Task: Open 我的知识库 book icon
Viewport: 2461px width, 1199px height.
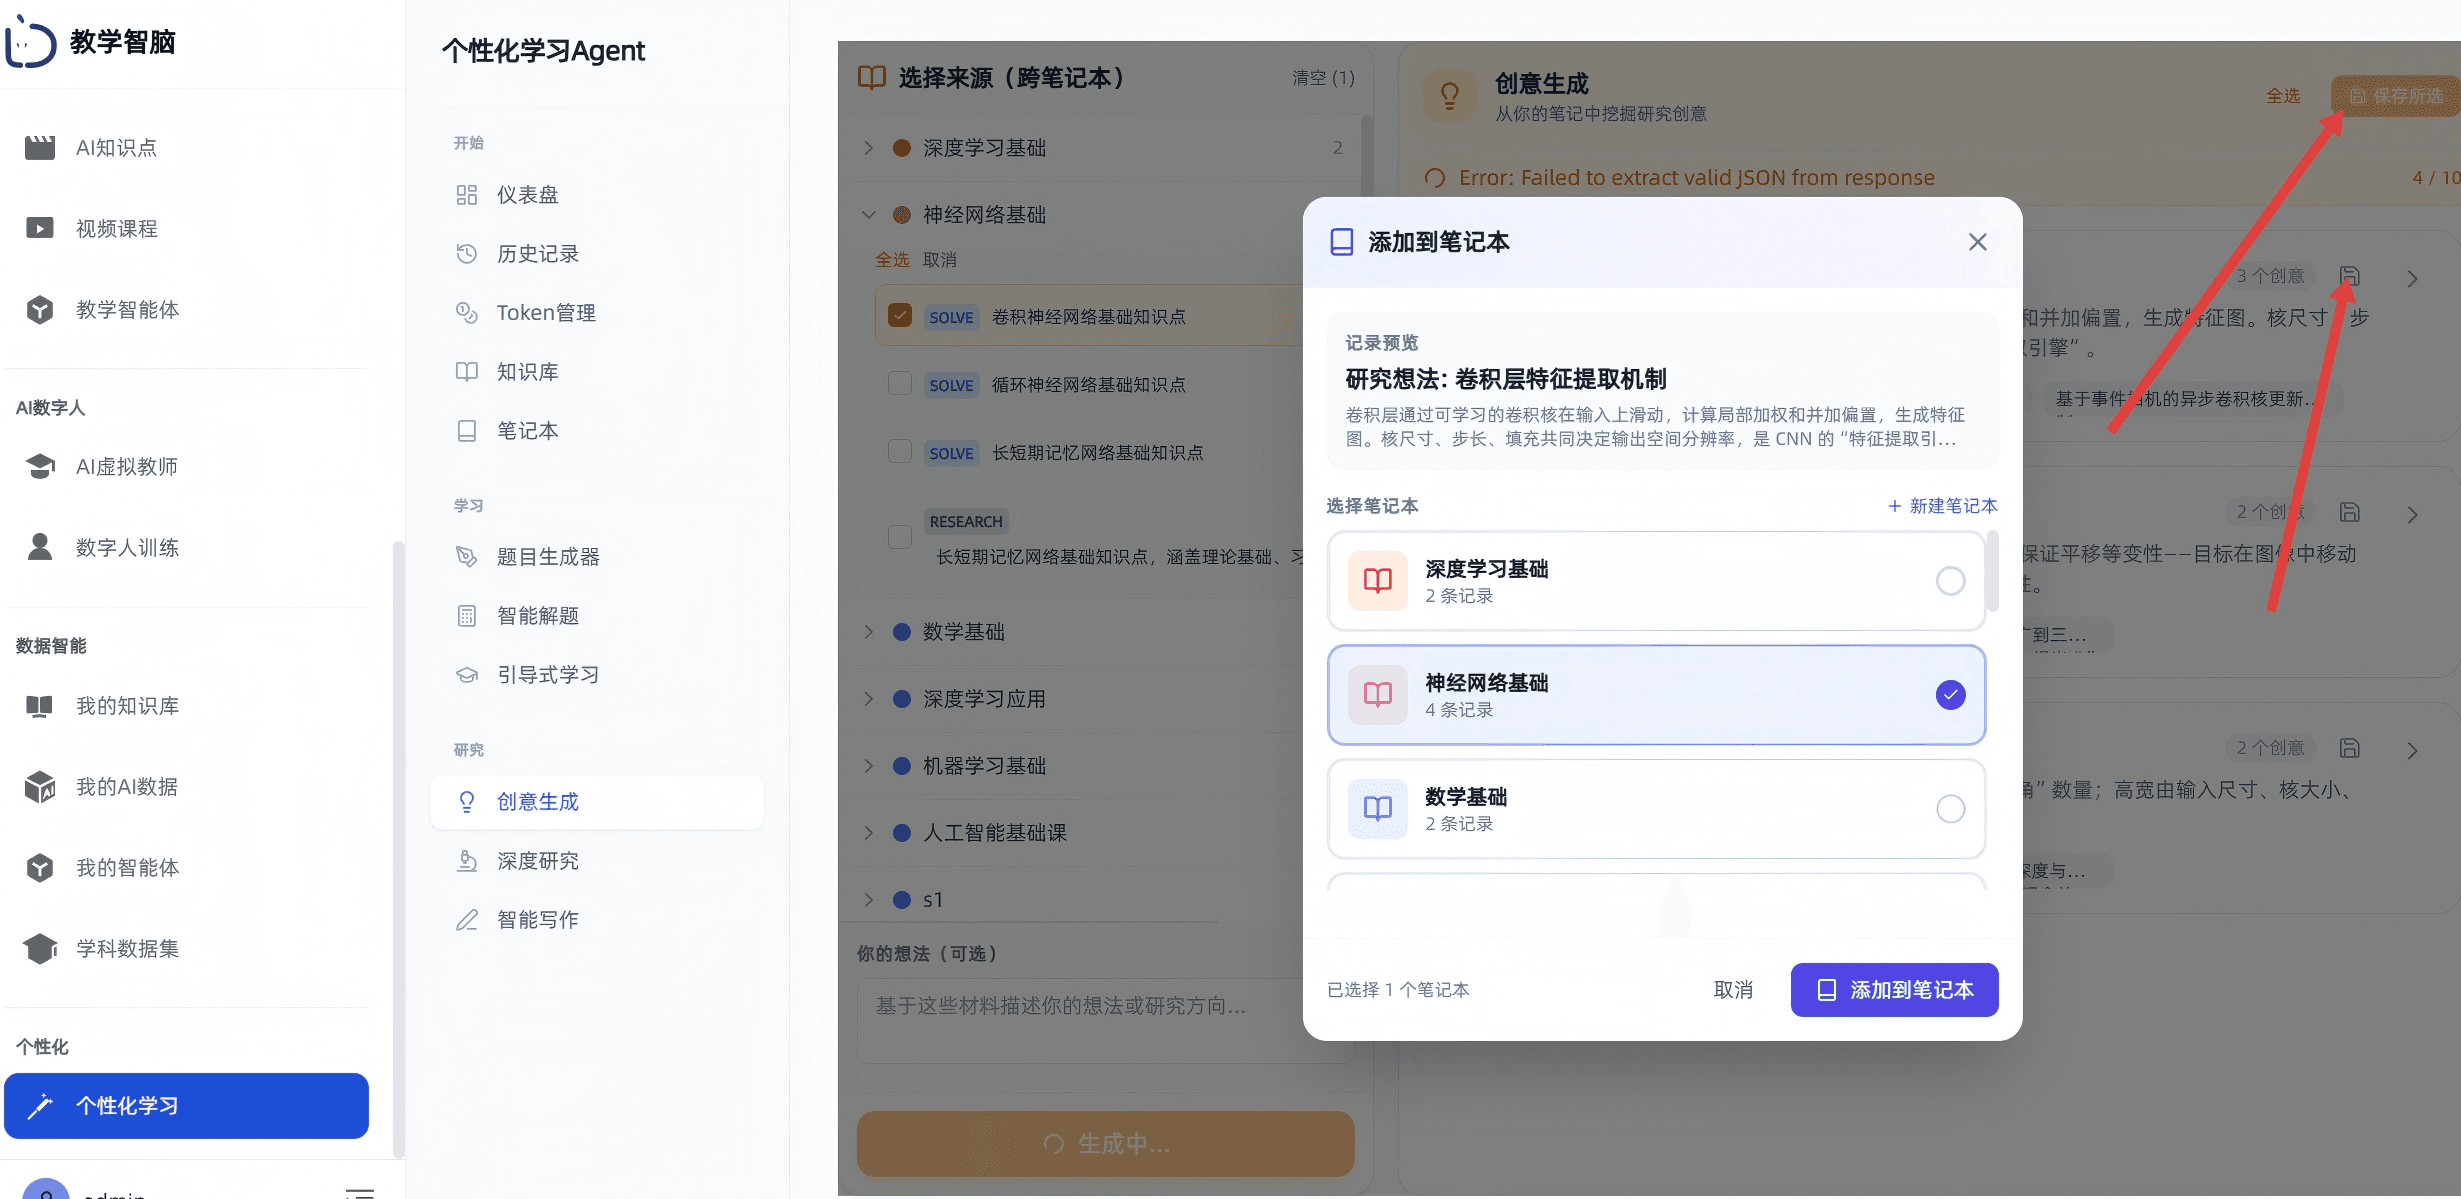Action: tap(40, 706)
